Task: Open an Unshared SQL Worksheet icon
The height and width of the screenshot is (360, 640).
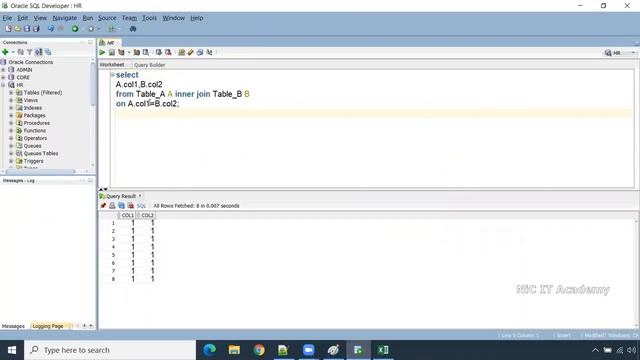Action: pyautogui.click(x=181, y=52)
